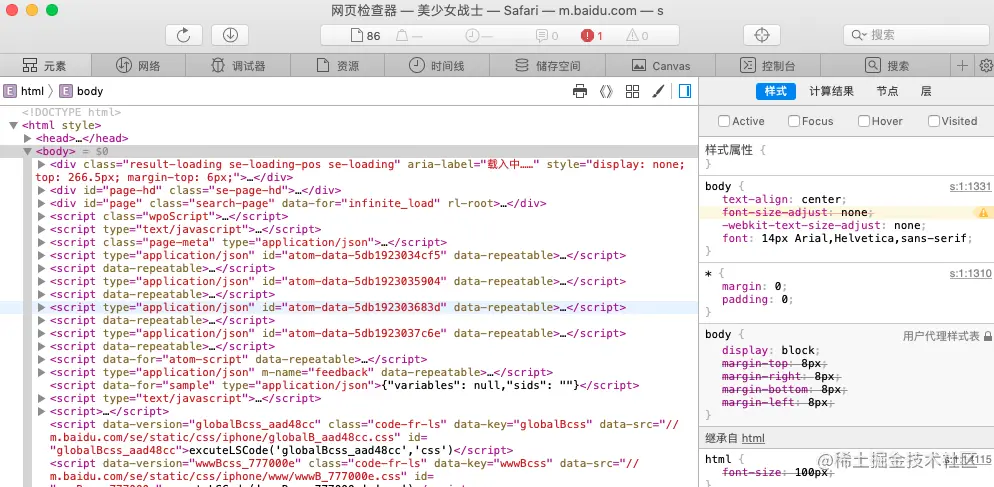Click the warnings triangle indicator
The height and width of the screenshot is (487, 994).
(637, 36)
